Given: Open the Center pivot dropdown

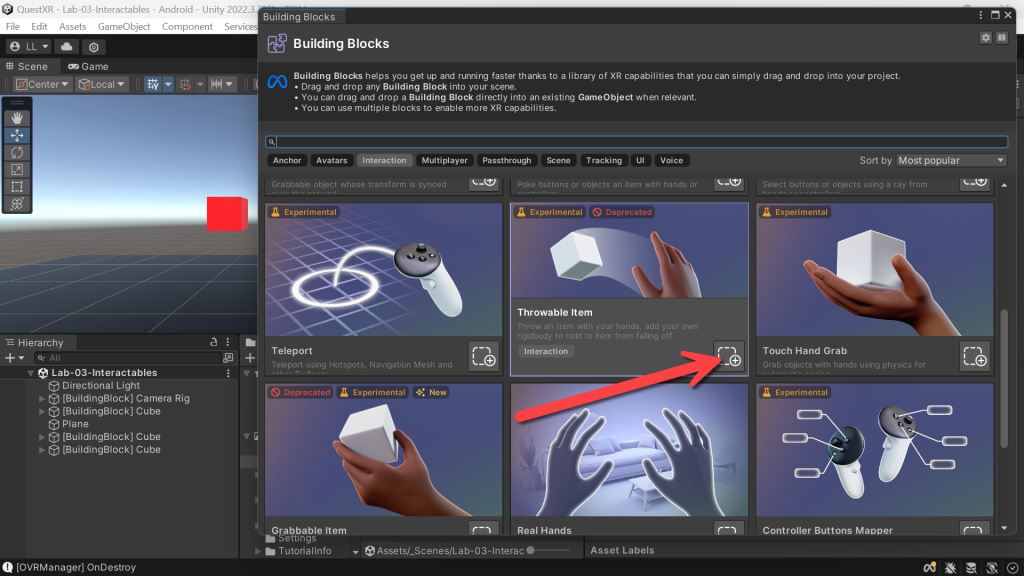Looking at the screenshot, I should point(42,84).
